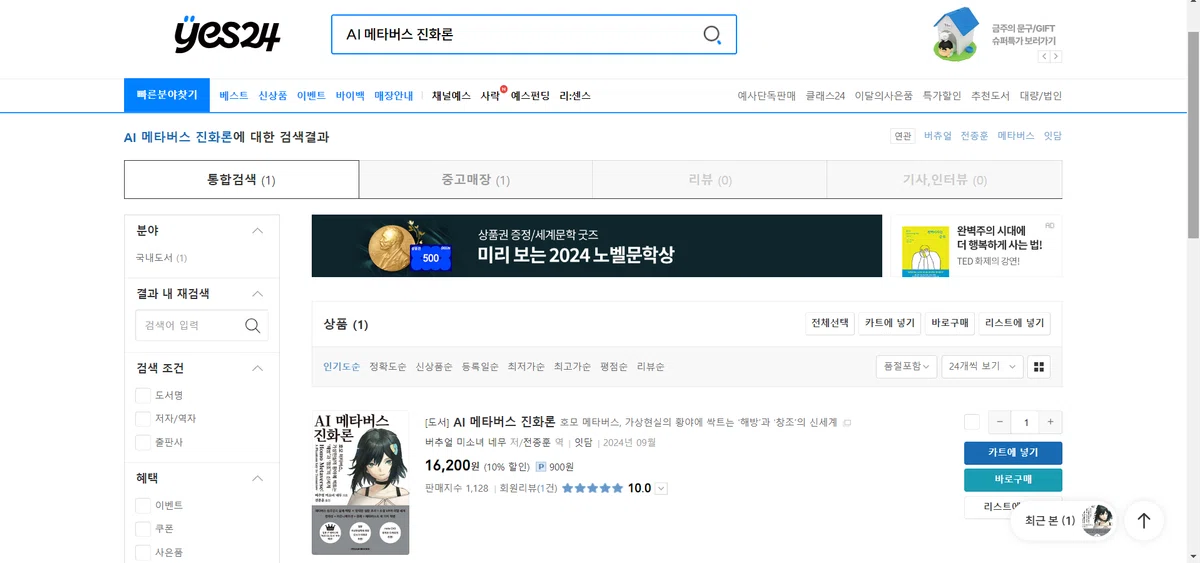Image resolution: width=1200 pixels, height=563 pixels.
Task: Check the 출판사 checkbox
Action: (143, 442)
